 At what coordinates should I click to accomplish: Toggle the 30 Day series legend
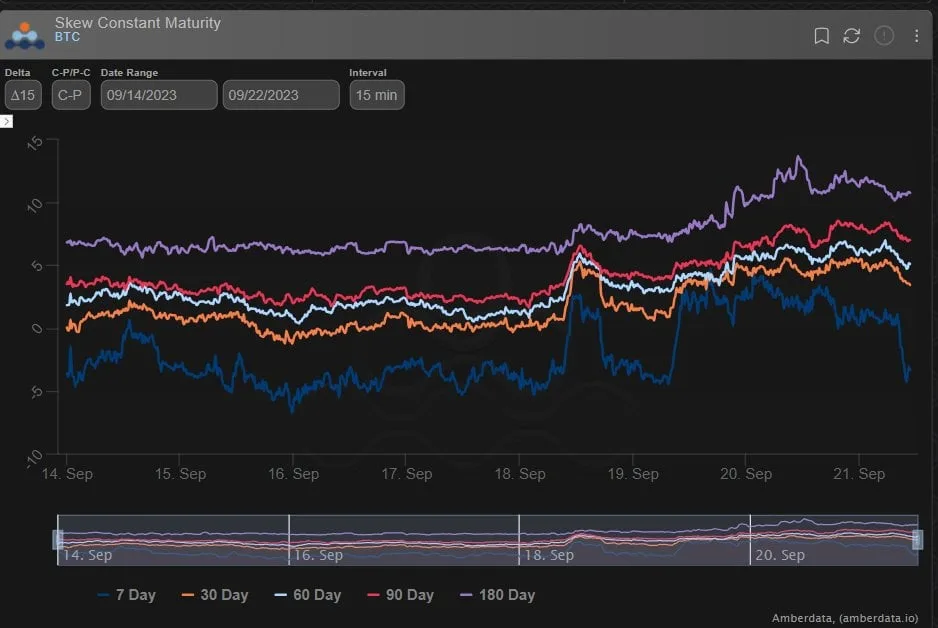point(215,595)
